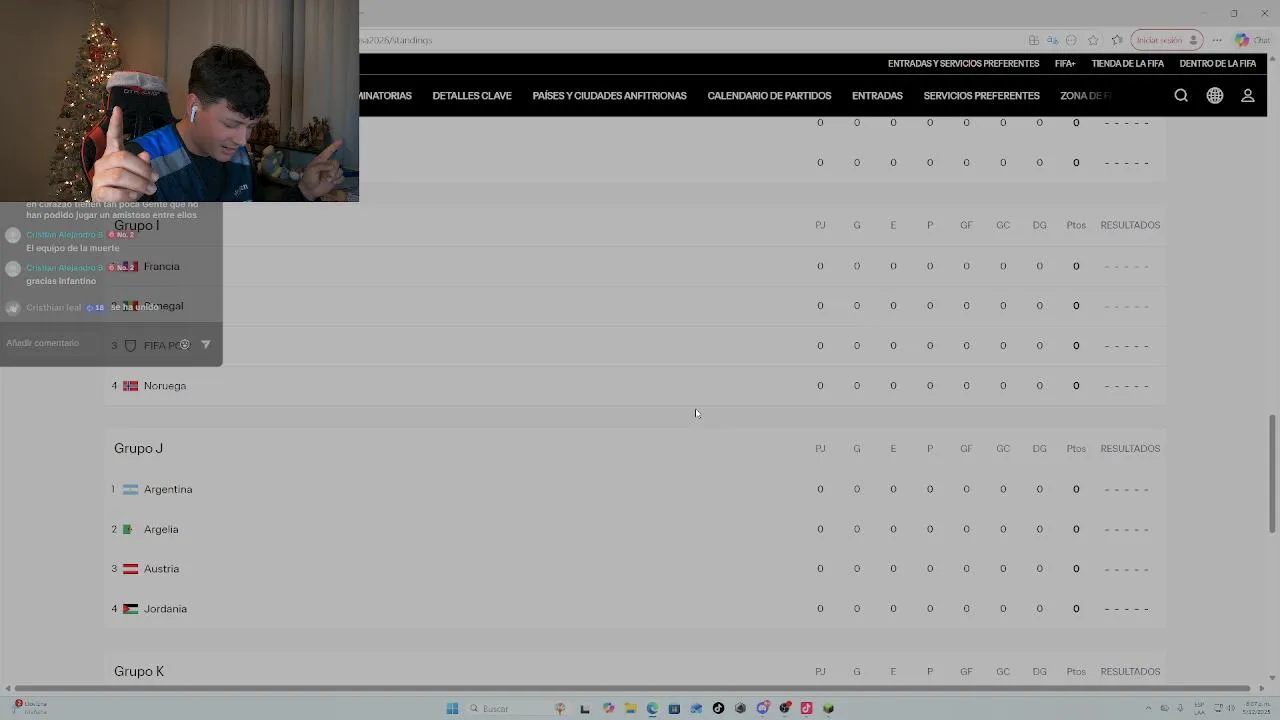This screenshot has height=720, width=1280.
Task: Click the Ptos header in Grupo J
Action: click(1076, 448)
